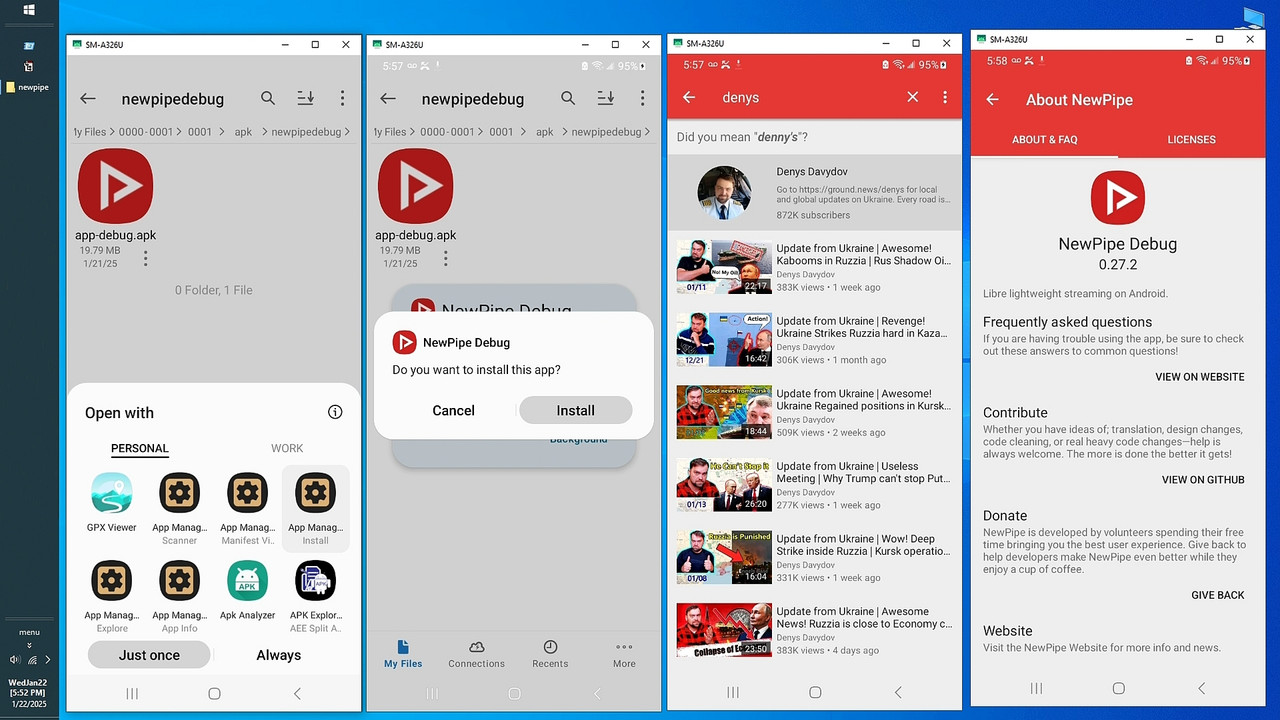Confirm Install of NewPipe Debug
1280x720 pixels.
tap(575, 410)
